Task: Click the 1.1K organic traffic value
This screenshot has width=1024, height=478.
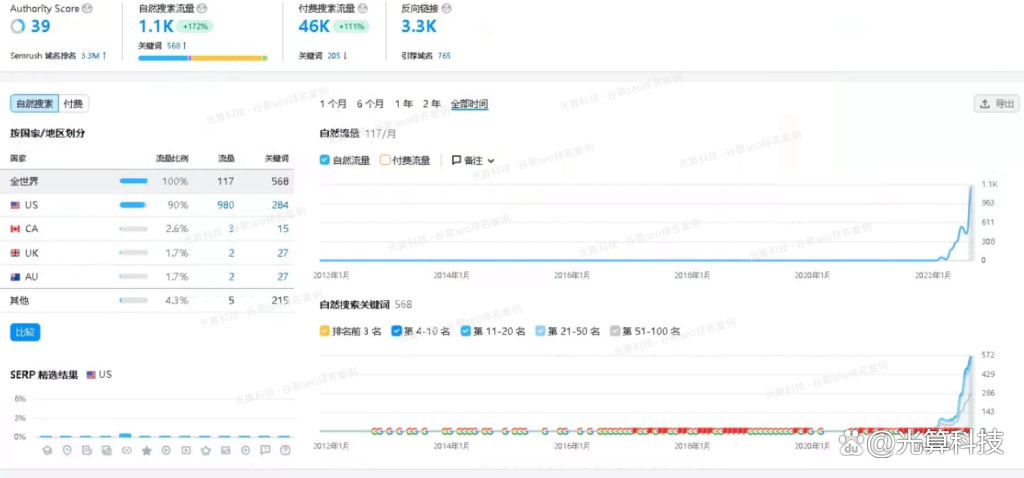Action: click(x=157, y=27)
